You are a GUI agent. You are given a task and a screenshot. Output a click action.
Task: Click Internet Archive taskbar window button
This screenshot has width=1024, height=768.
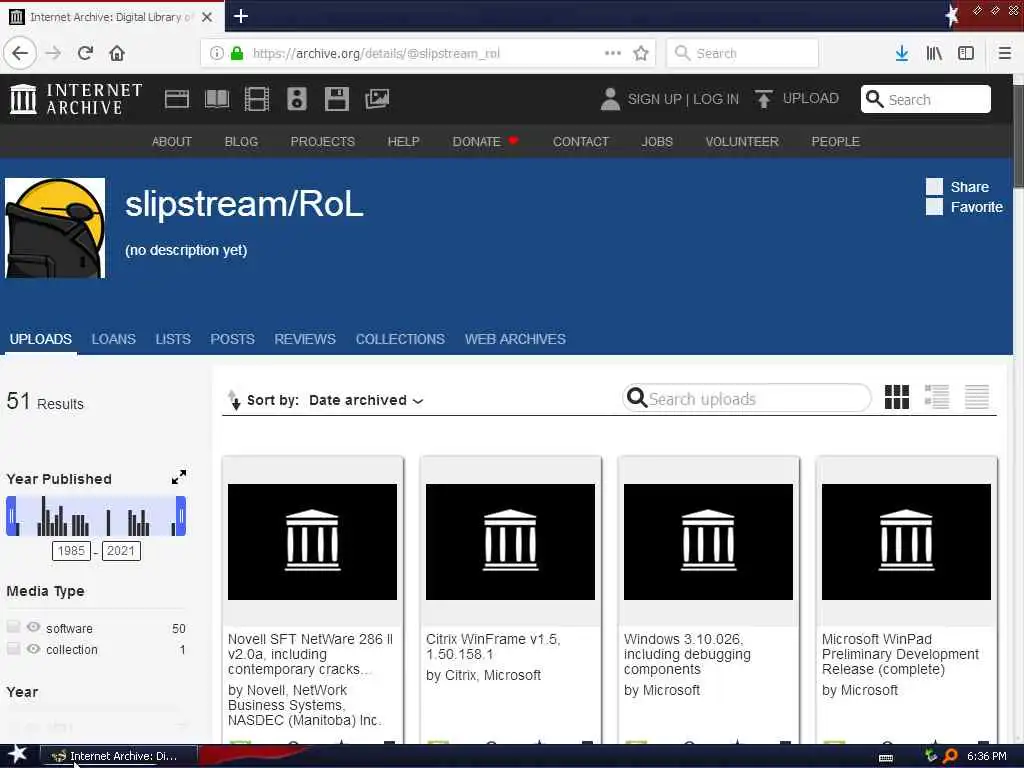click(x=119, y=756)
